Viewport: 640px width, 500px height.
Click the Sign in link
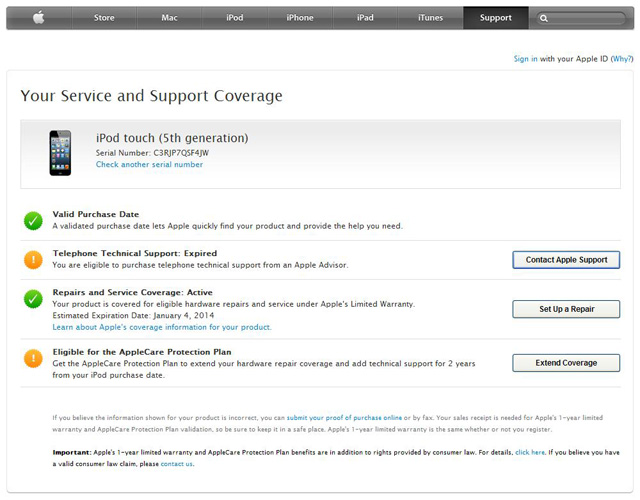pos(525,59)
